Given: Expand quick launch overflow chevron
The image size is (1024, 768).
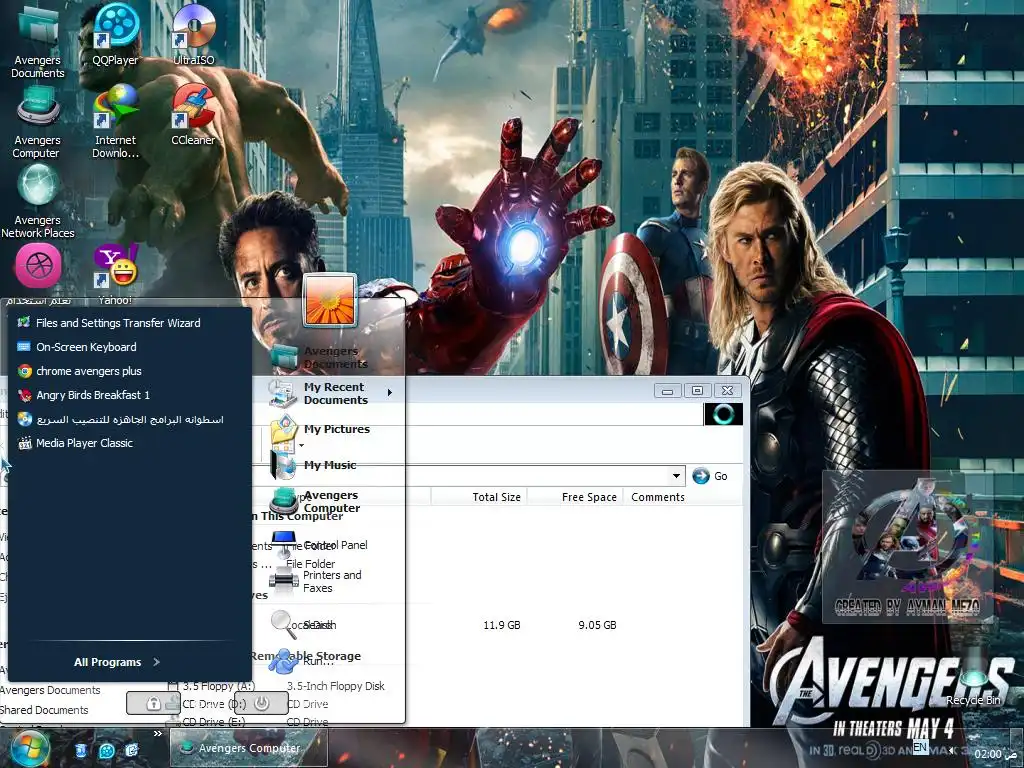Looking at the screenshot, I should [157, 734].
